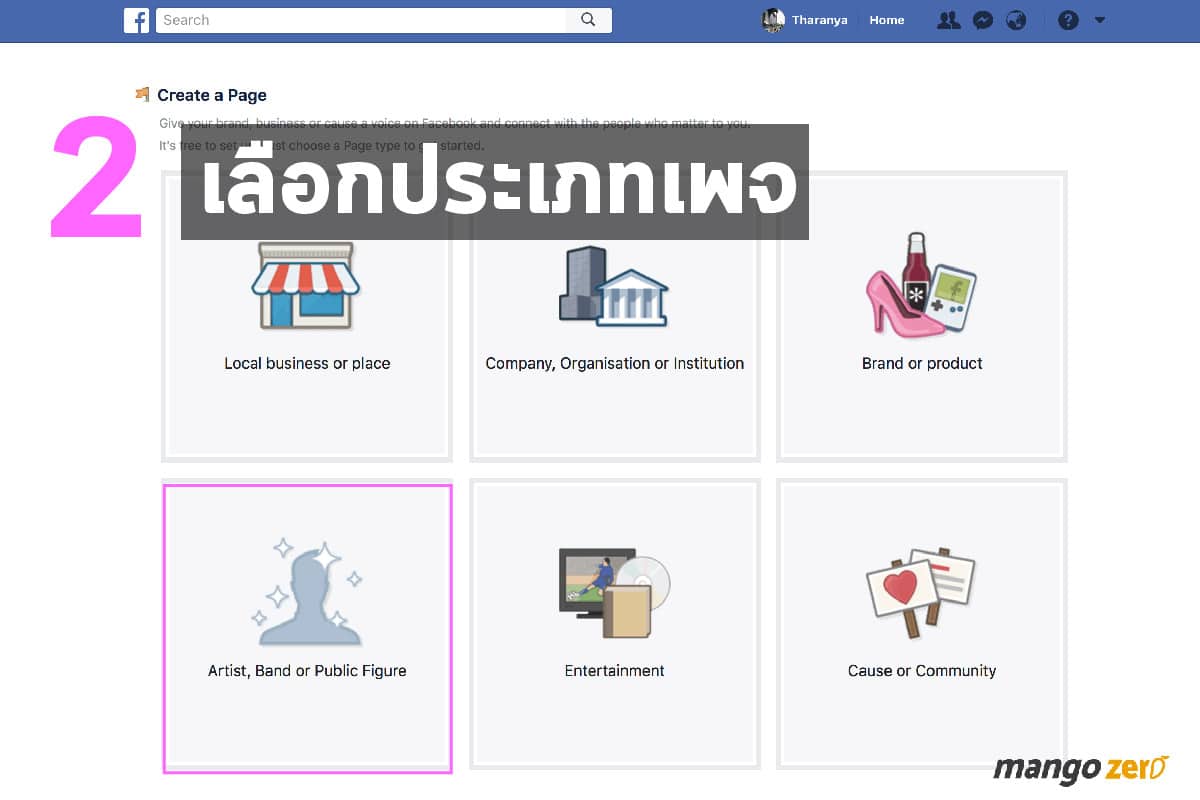
Task: Open the Home menu item
Action: tap(886, 20)
